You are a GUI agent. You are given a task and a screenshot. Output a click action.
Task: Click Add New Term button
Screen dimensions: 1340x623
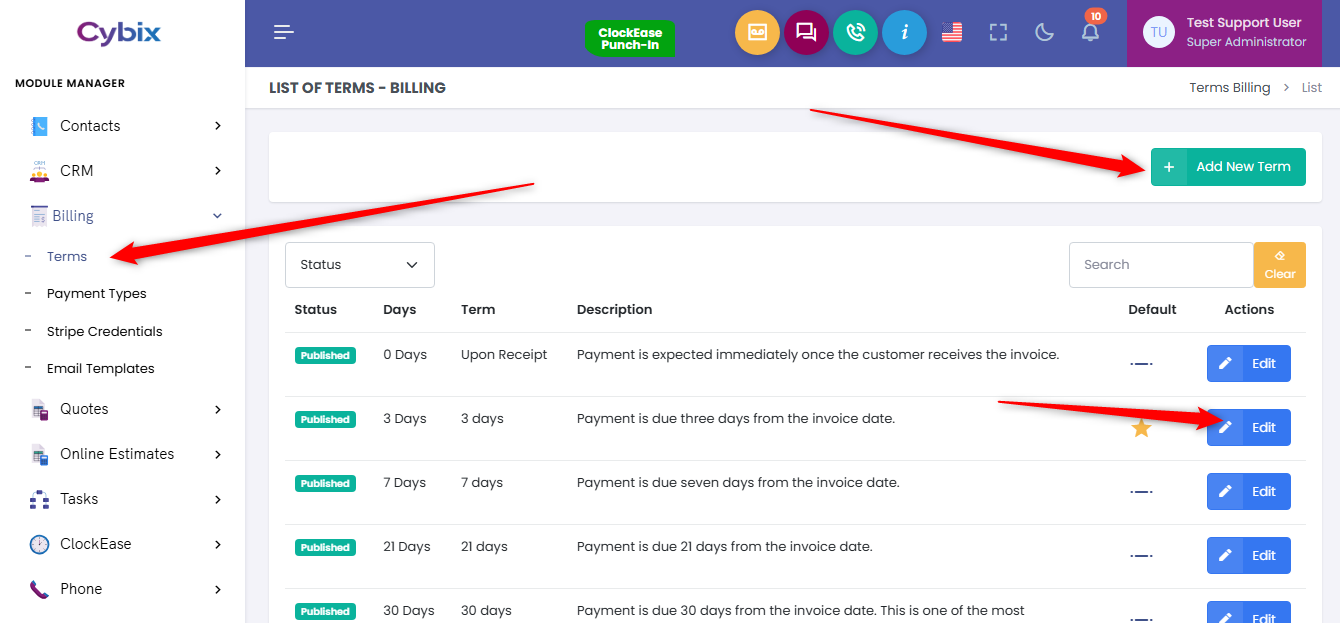1228,167
